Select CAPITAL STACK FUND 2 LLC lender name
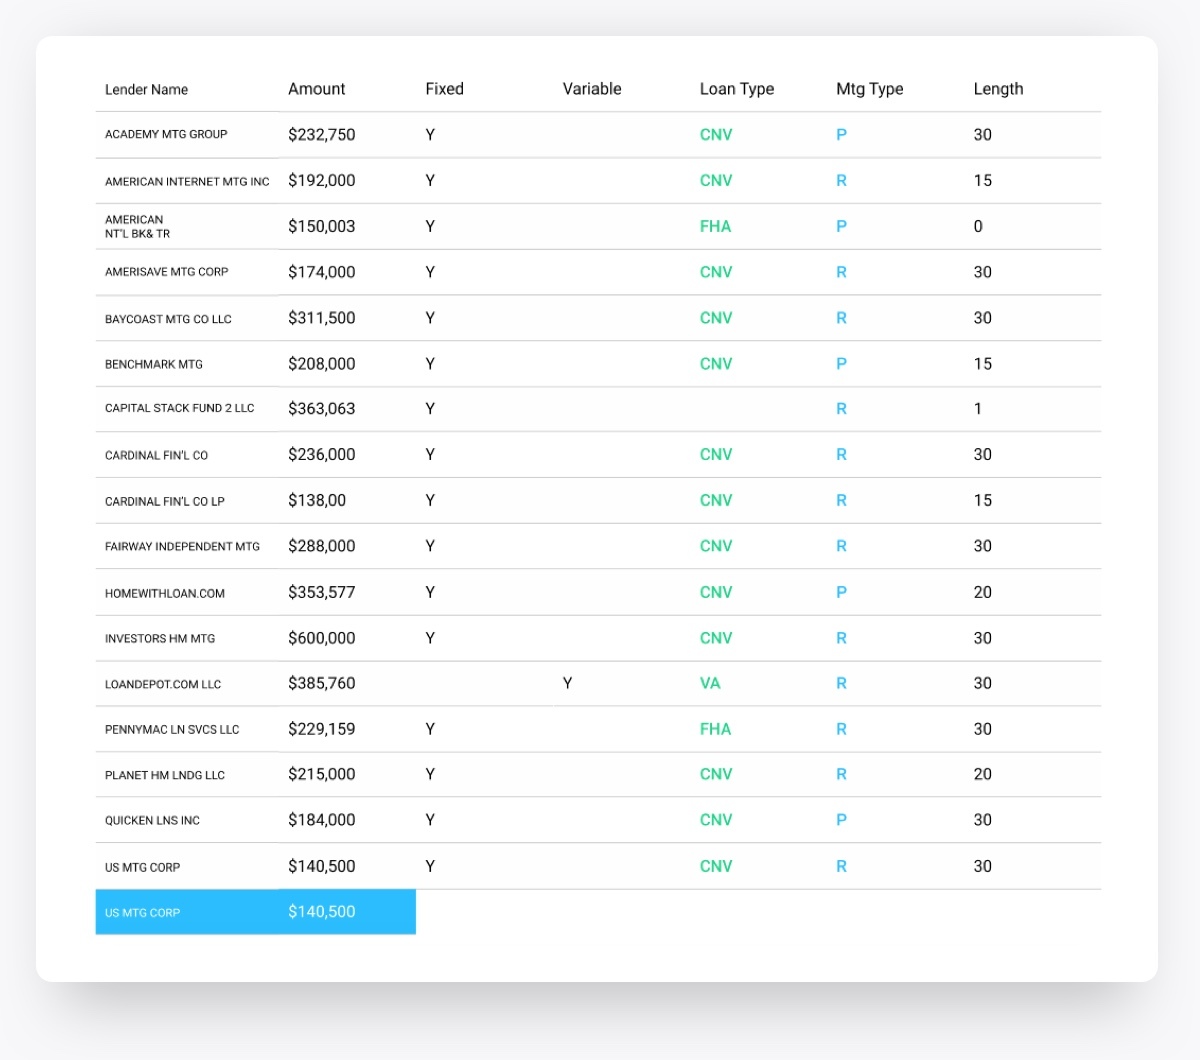This screenshot has width=1200, height=1060. pyautogui.click(x=179, y=408)
